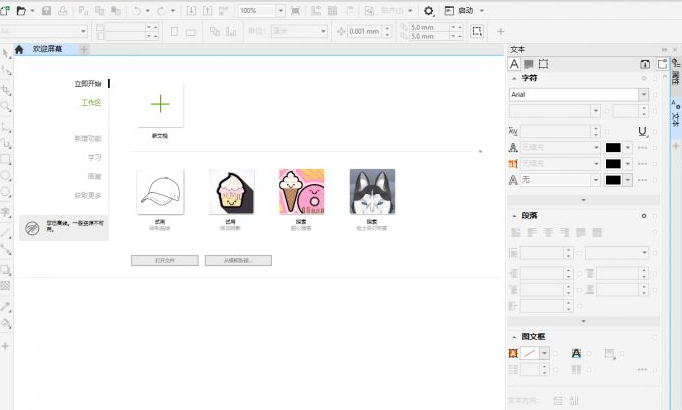This screenshot has height=410, width=682.
Task: Click the 从模板新建 button
Action: 238,260
